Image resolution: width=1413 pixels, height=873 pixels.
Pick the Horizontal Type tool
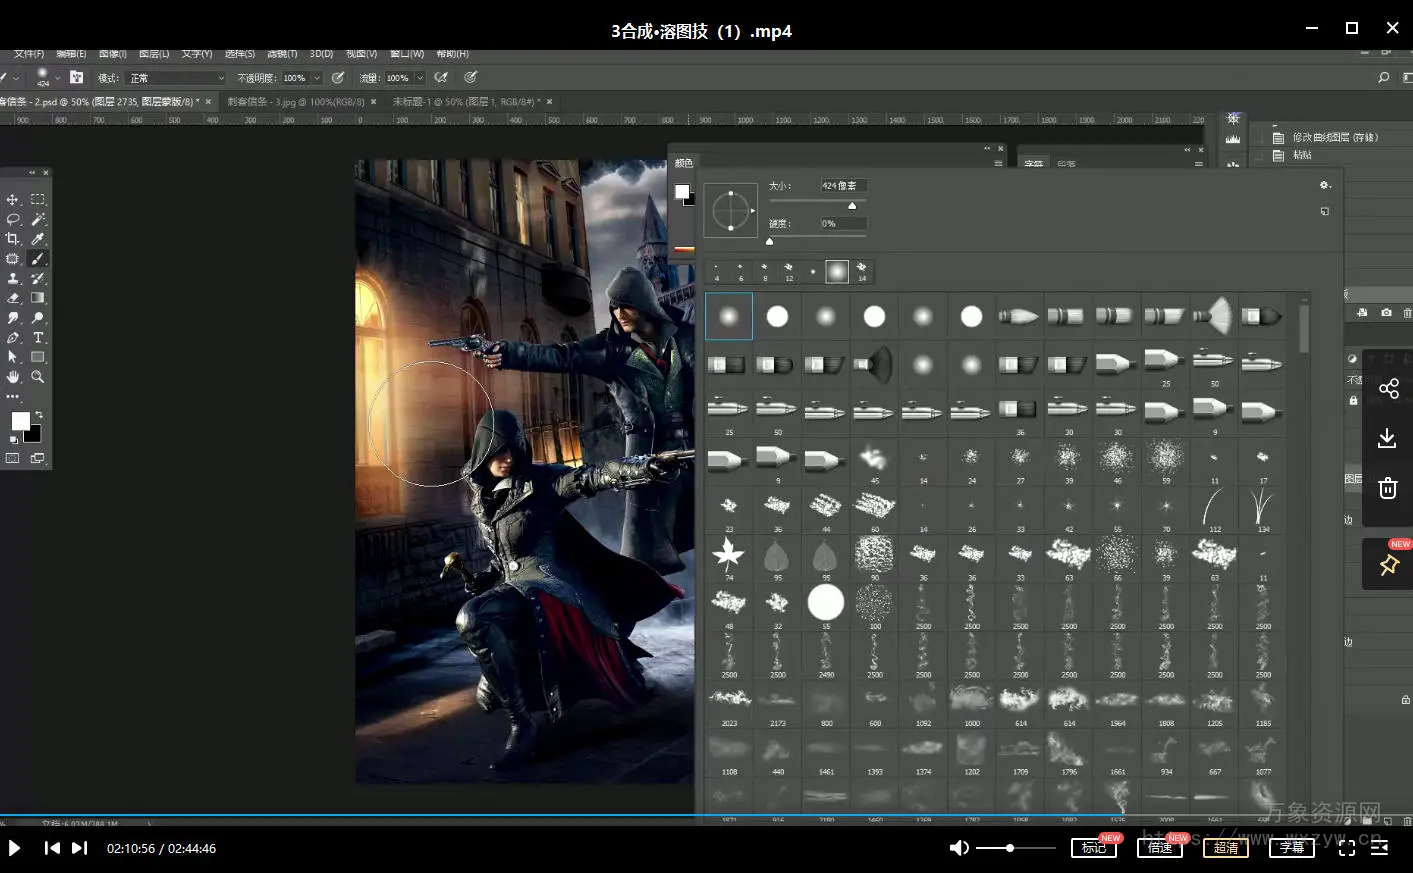click(38, 338)
